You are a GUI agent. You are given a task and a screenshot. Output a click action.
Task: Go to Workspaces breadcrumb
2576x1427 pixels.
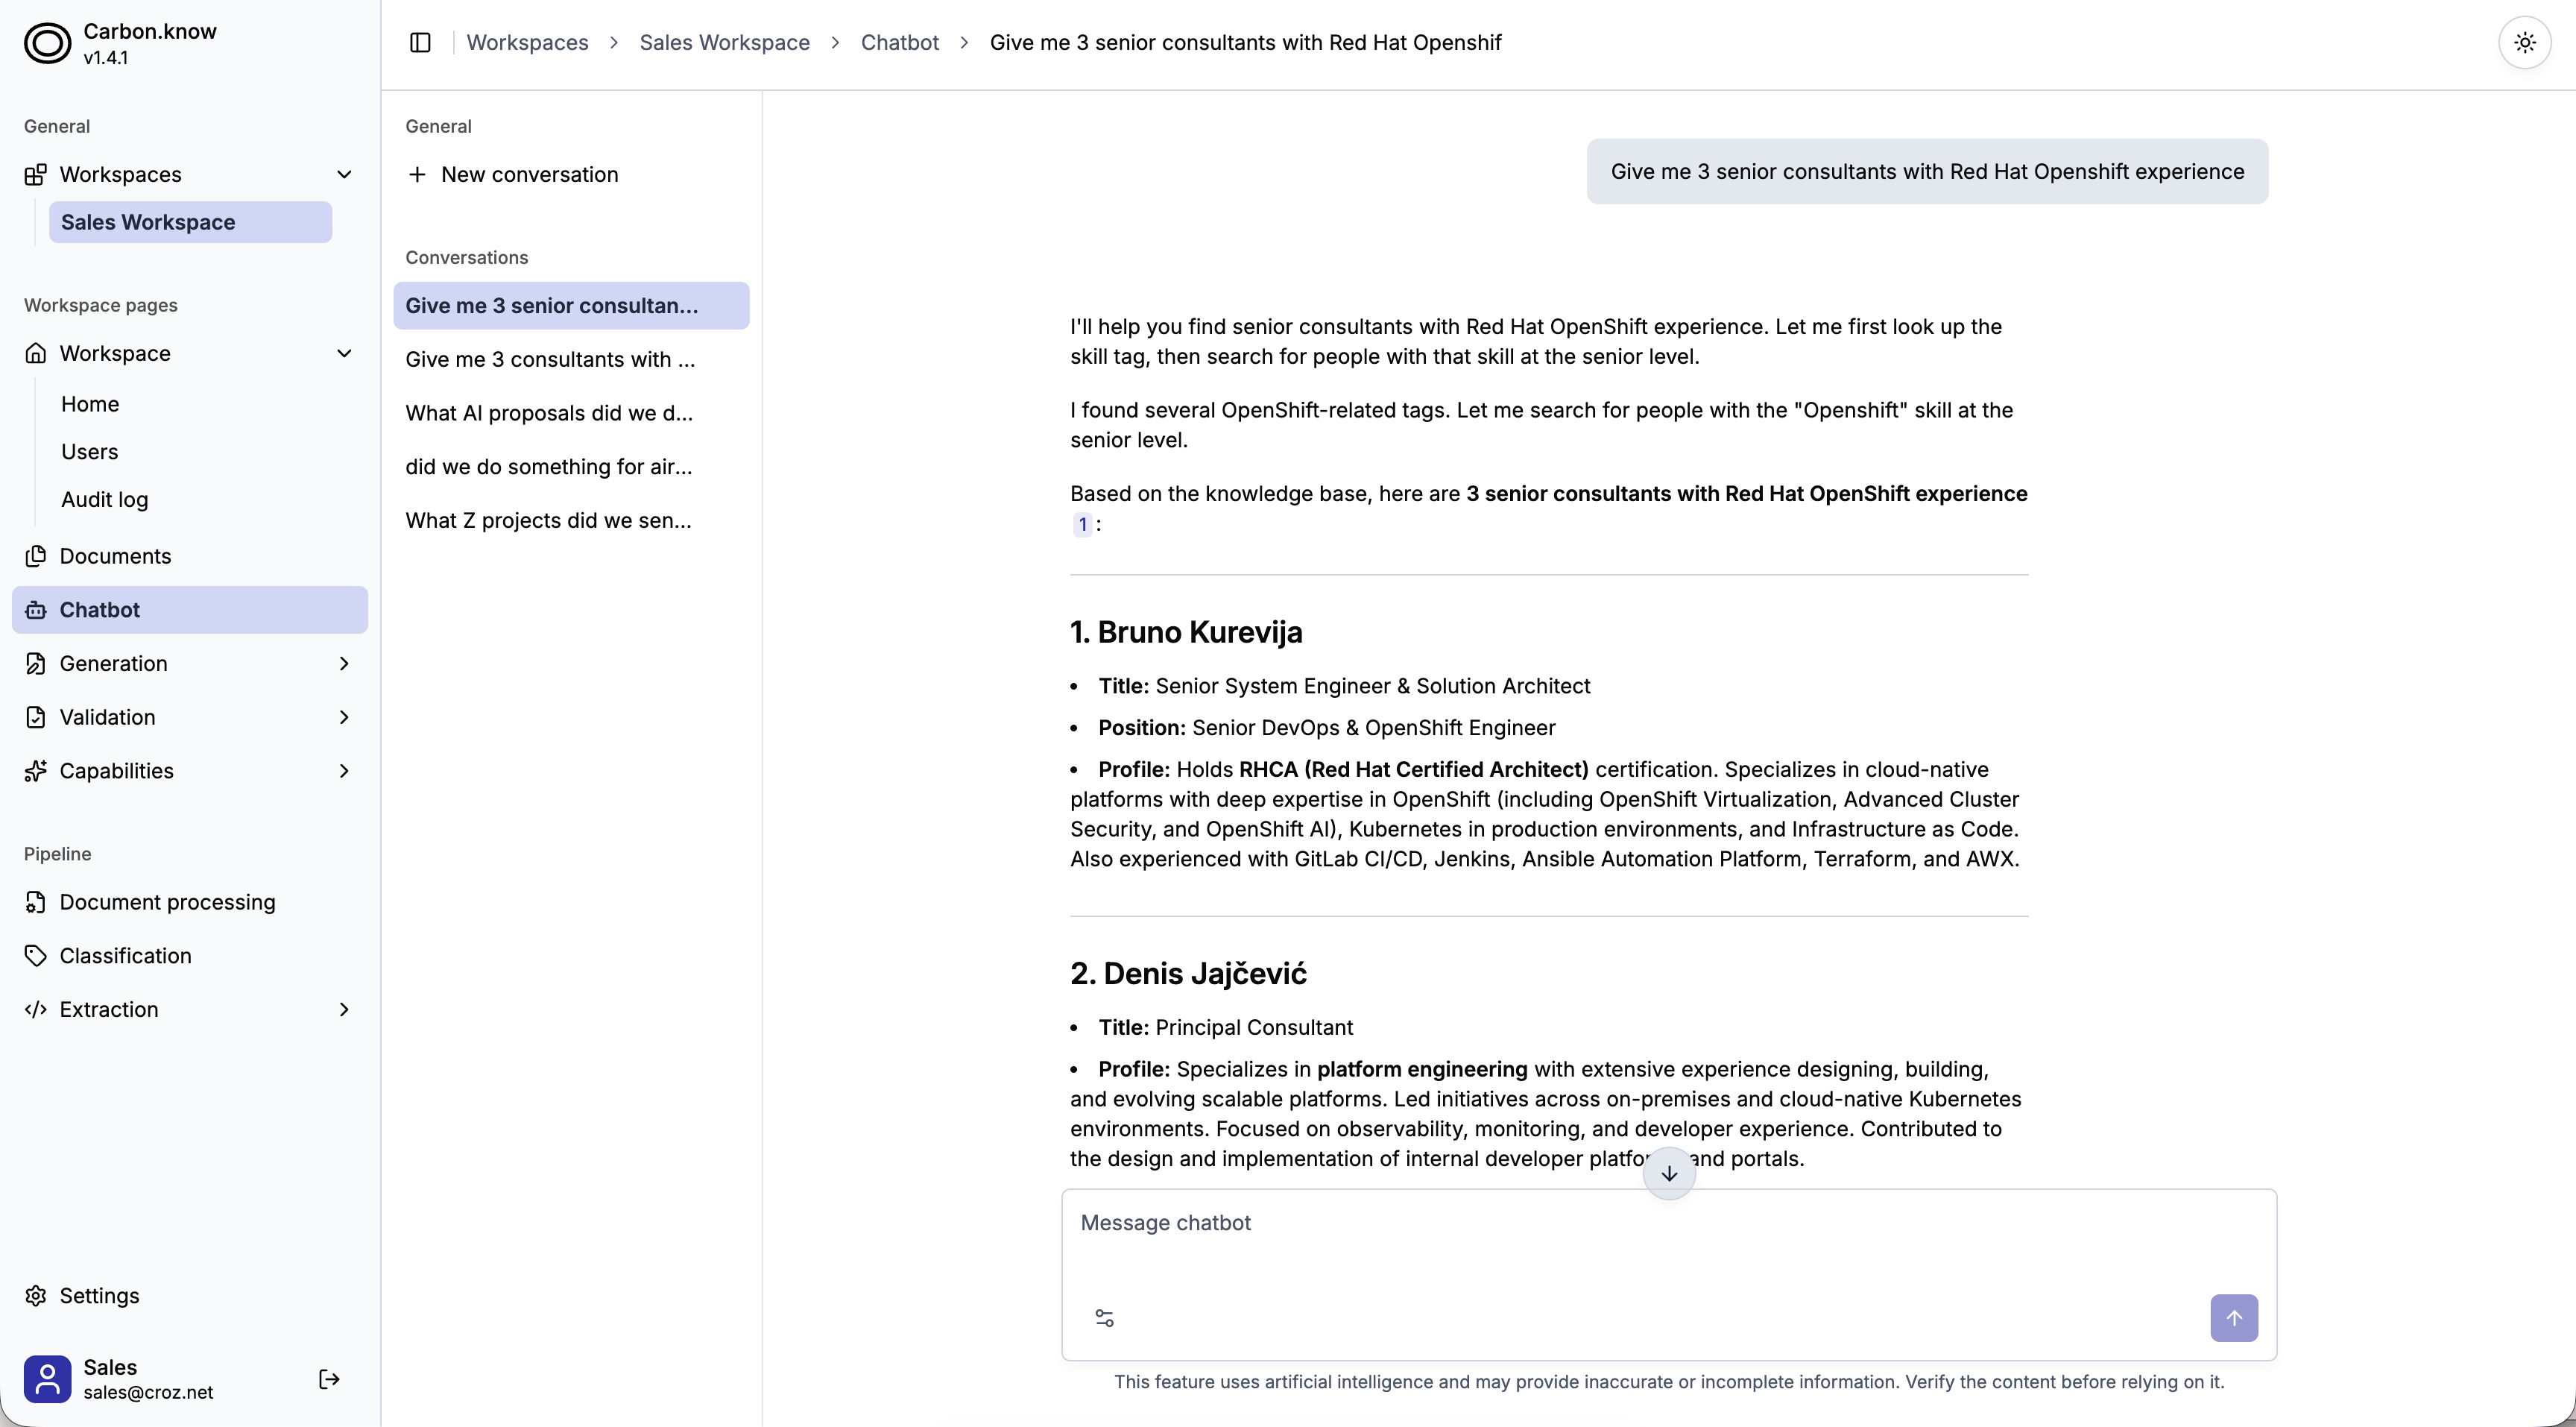[527, 43]
